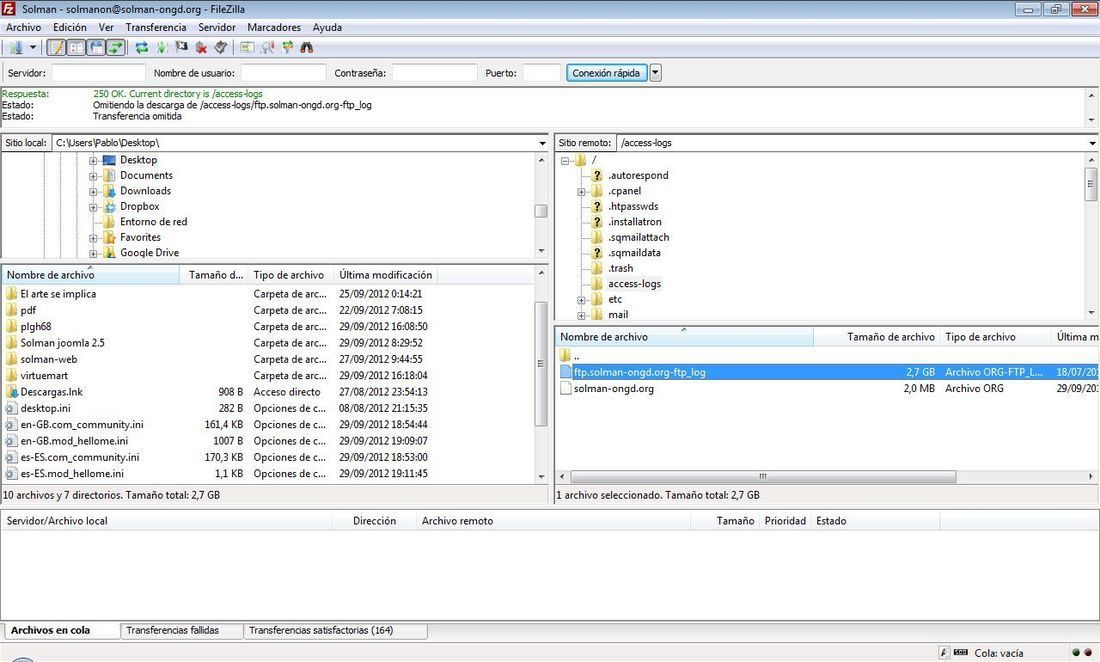Viewport: 1100px width, 662px height.
Task: Click the Puerto field
Action: [x=542, y=73]
